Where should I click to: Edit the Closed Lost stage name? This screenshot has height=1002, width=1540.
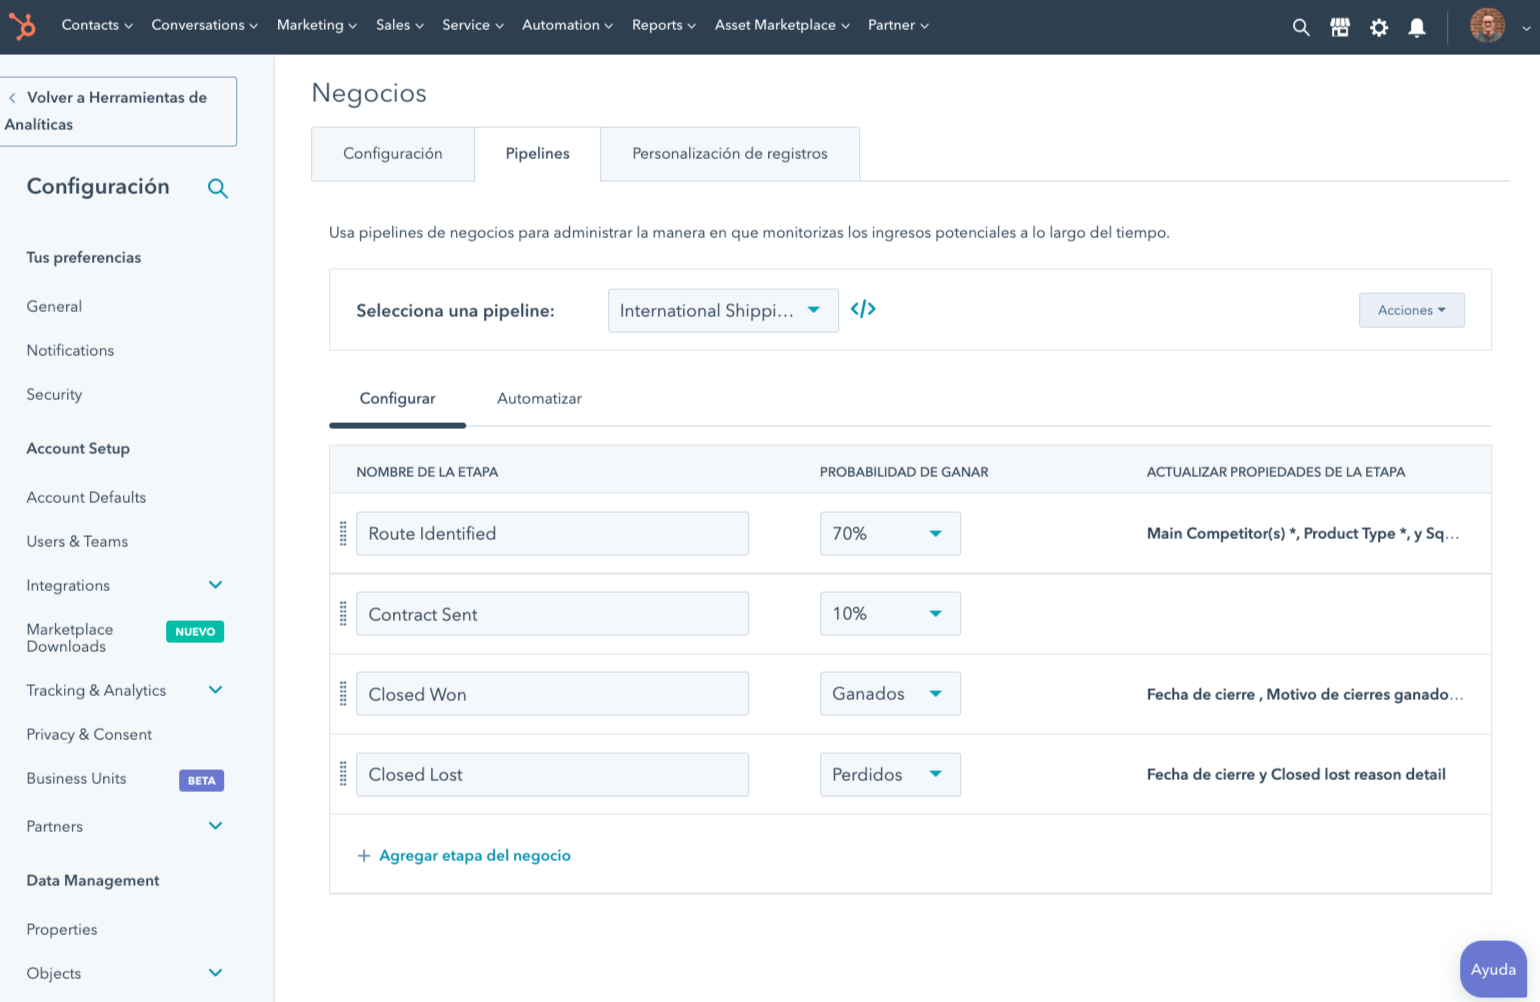pyautogui.click(x=552, y=774)
